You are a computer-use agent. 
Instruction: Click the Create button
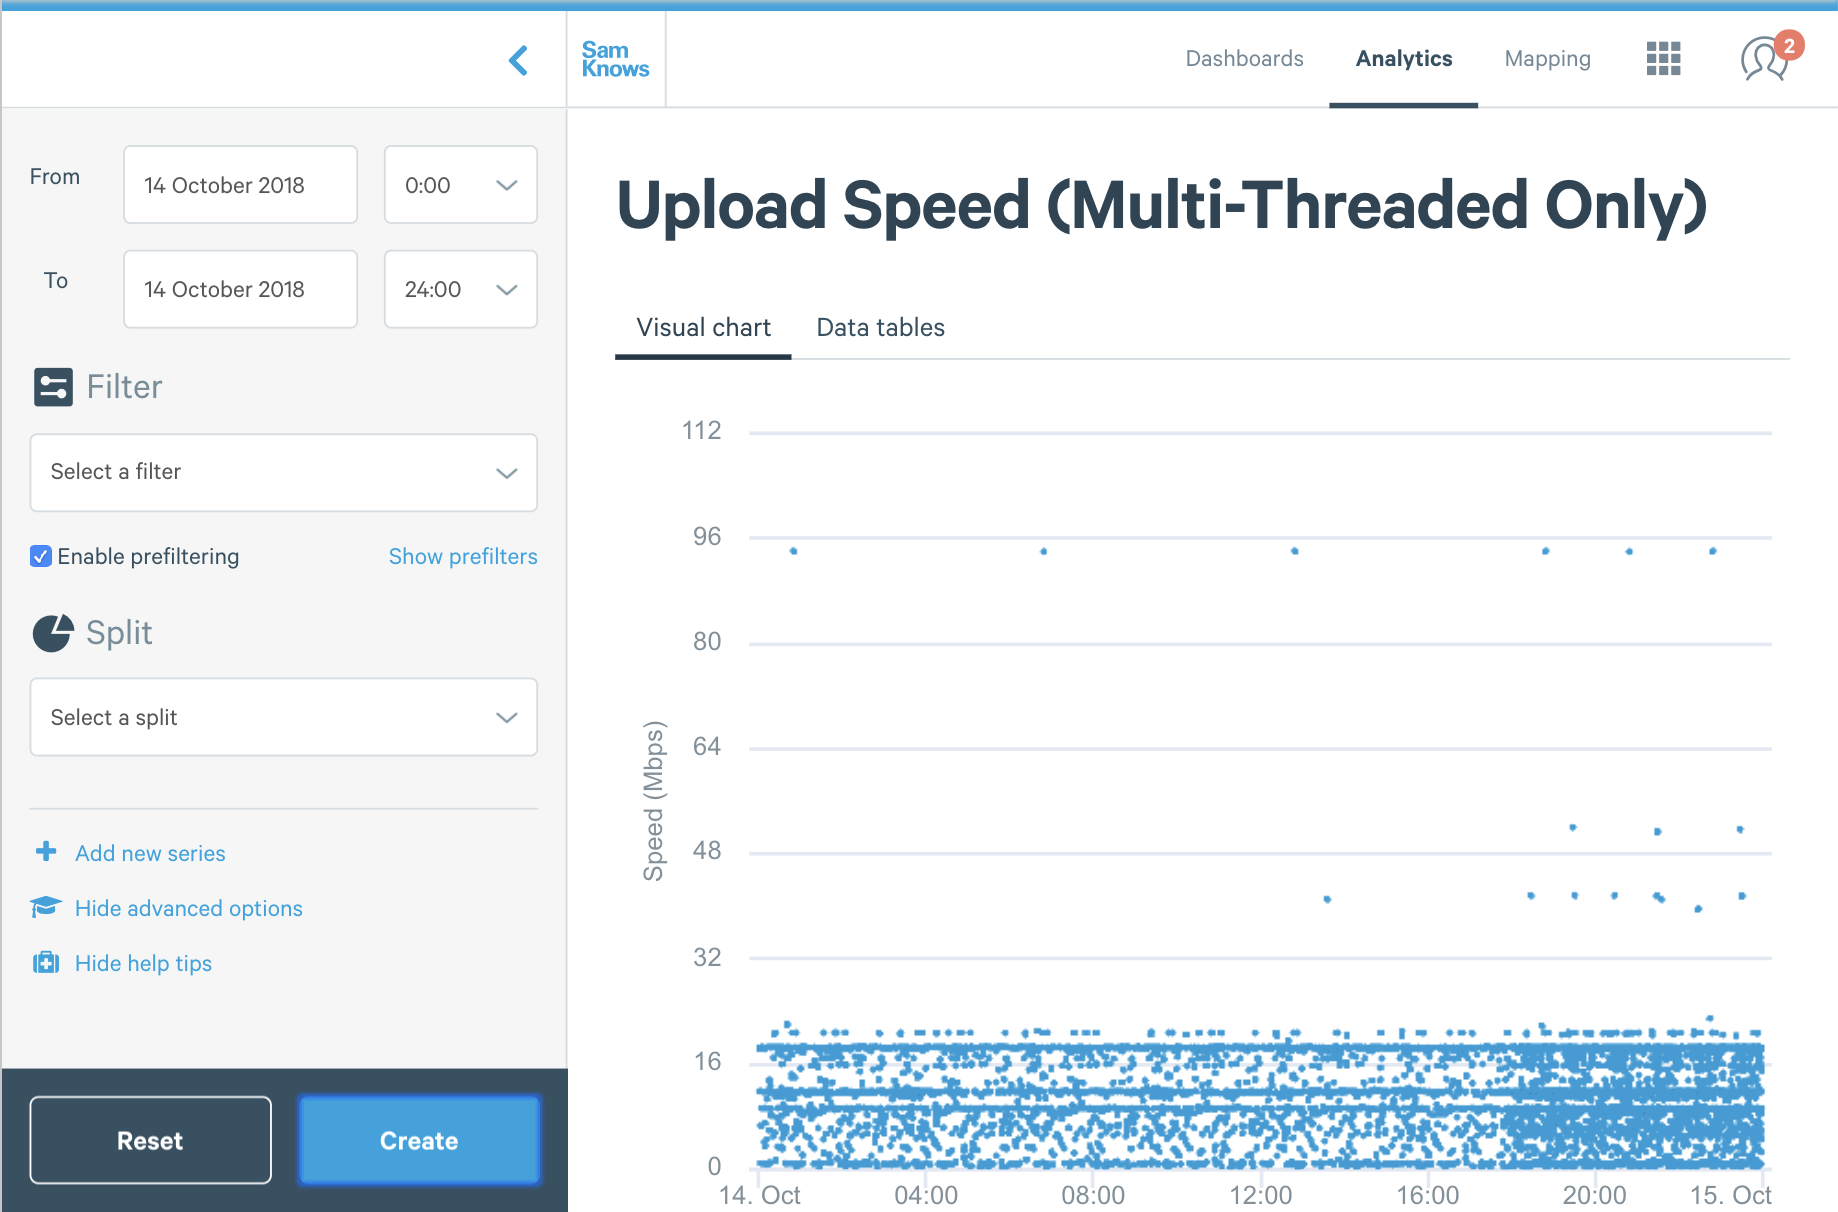(419, 1140)
